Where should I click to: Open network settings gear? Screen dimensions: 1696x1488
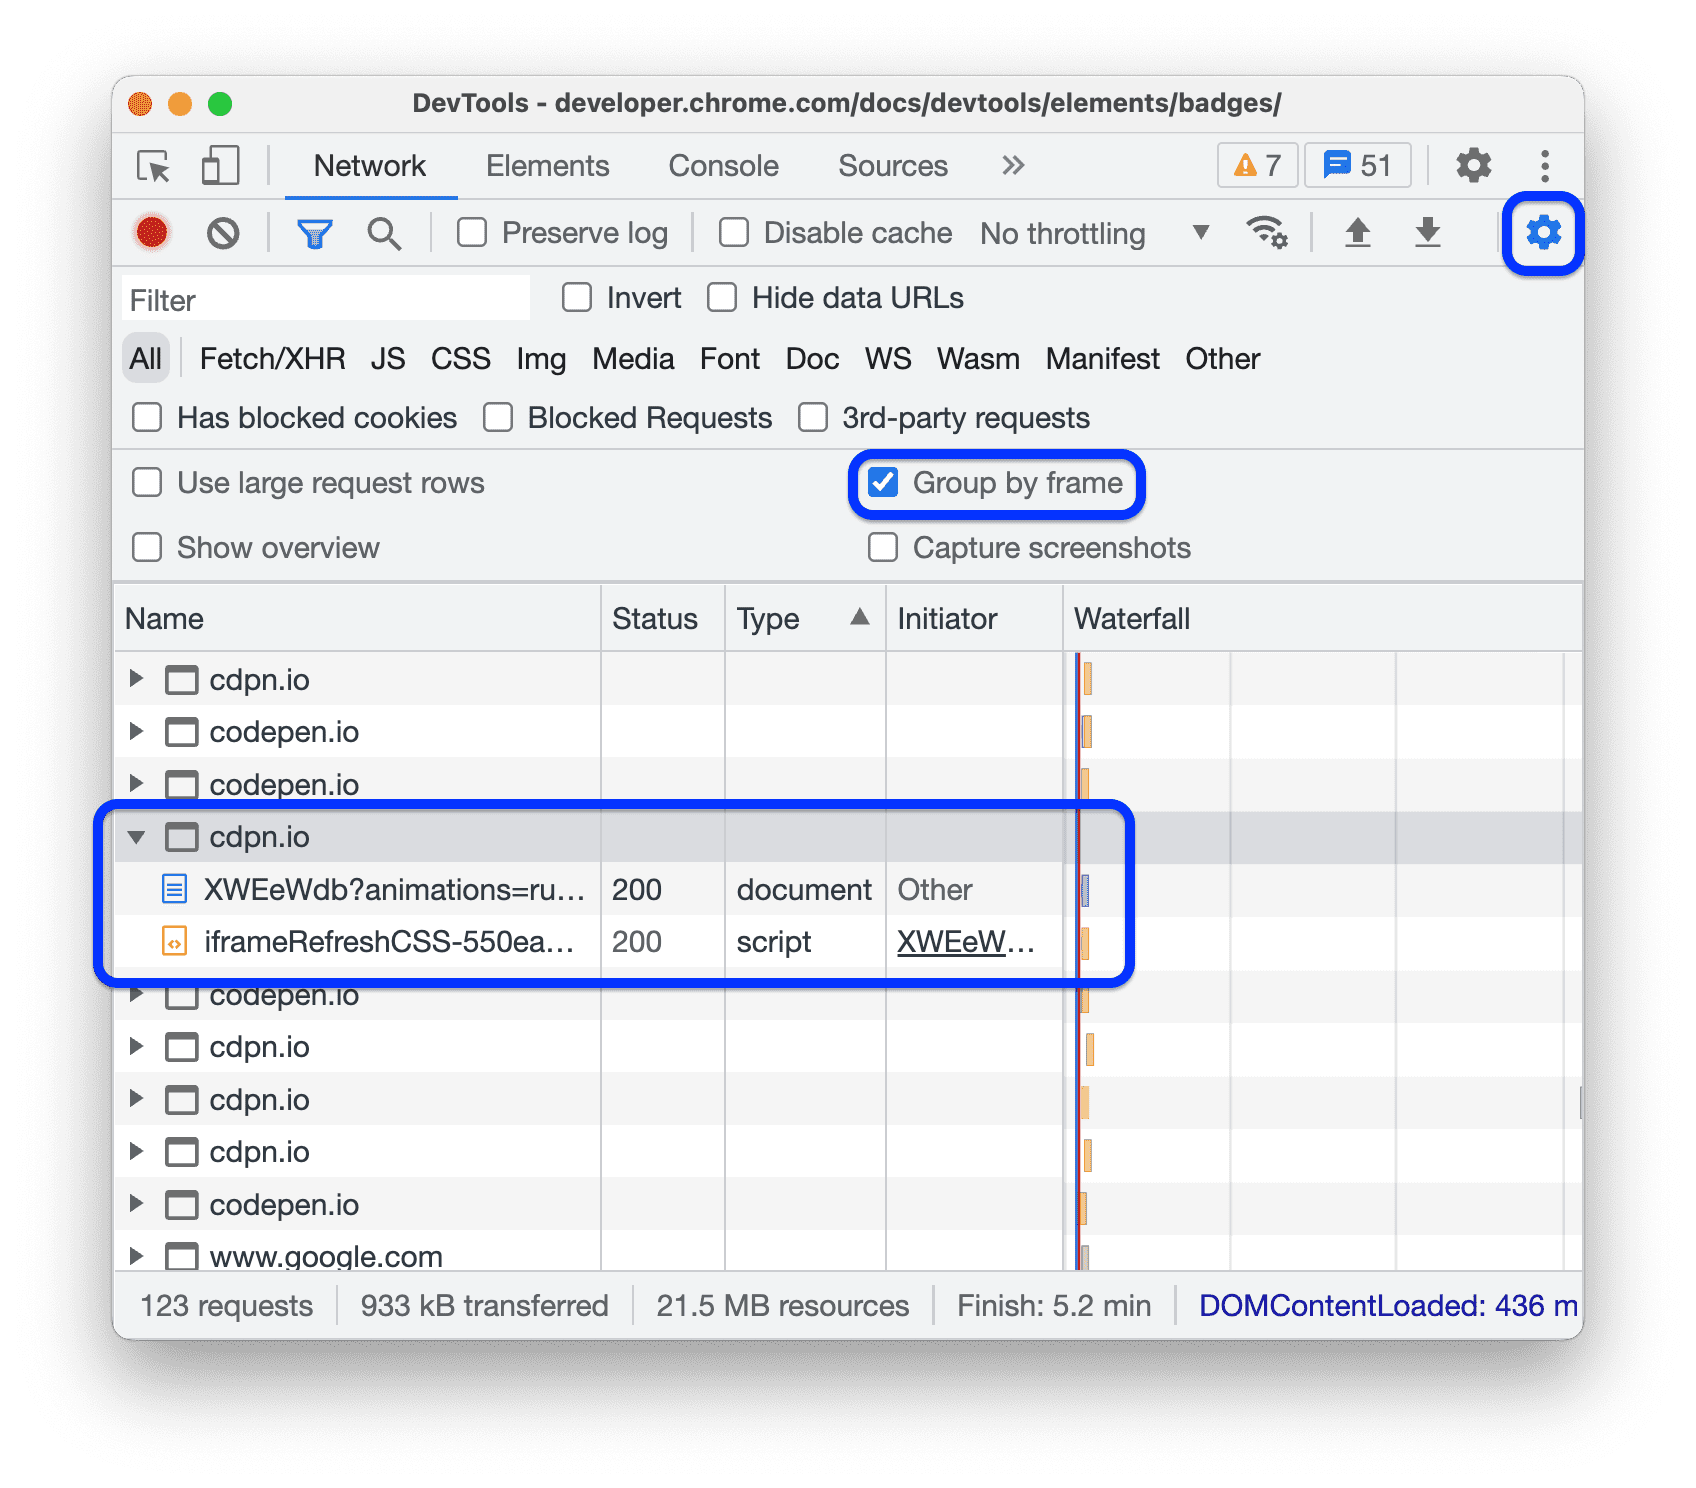(1543, 232)
